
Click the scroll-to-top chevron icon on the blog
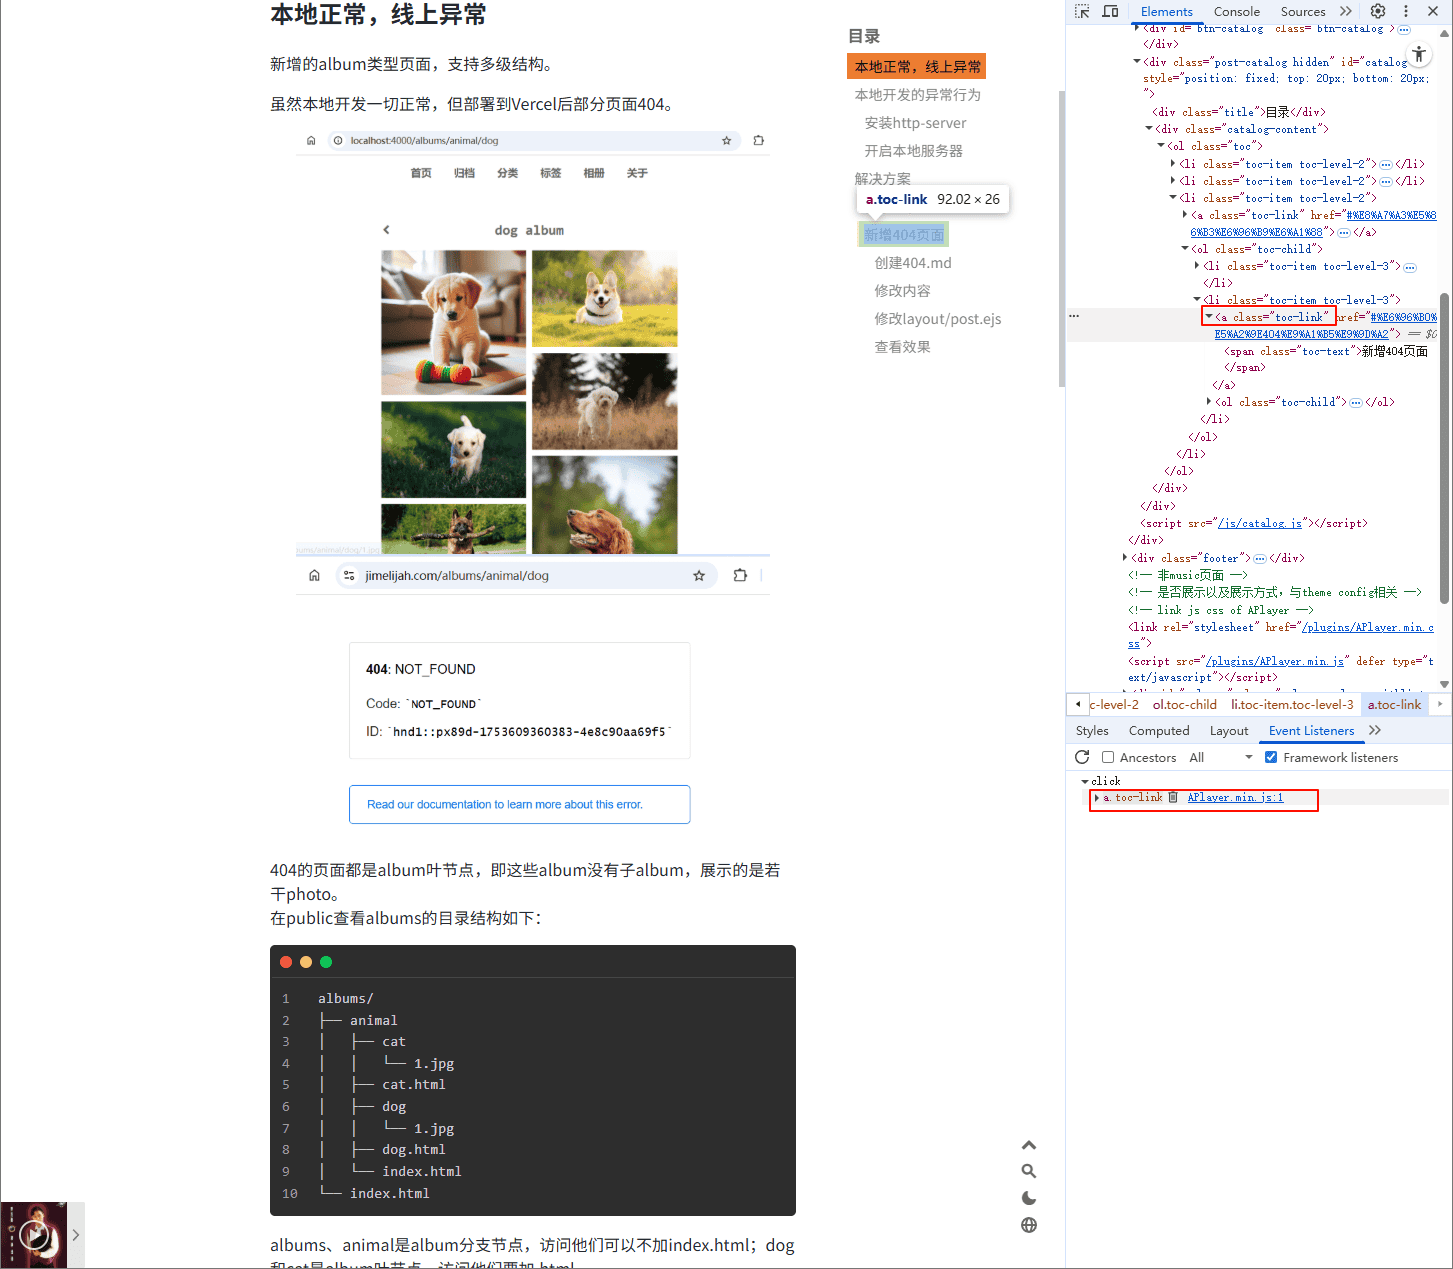point(1029,1145)
